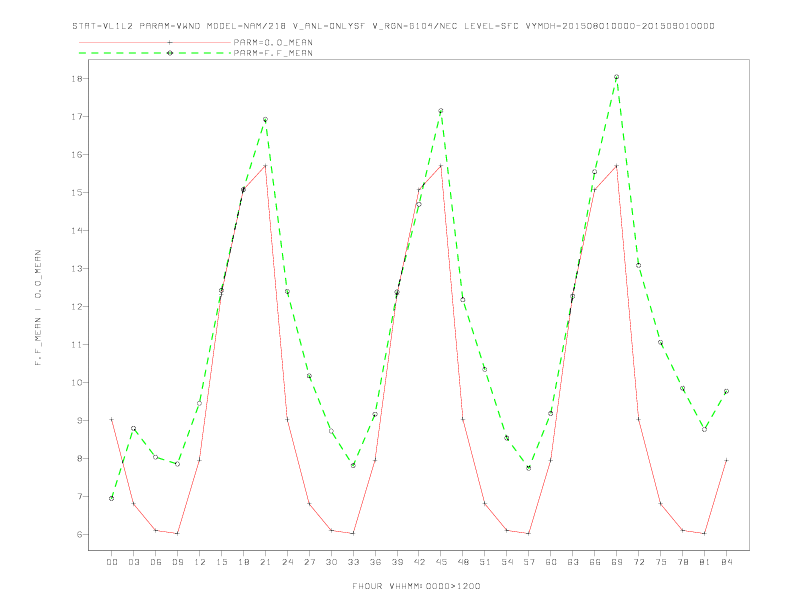The width and height of the screenshot is (792, 612).
Task: Click y-axis tick label 15
Action: click(77, 192)
